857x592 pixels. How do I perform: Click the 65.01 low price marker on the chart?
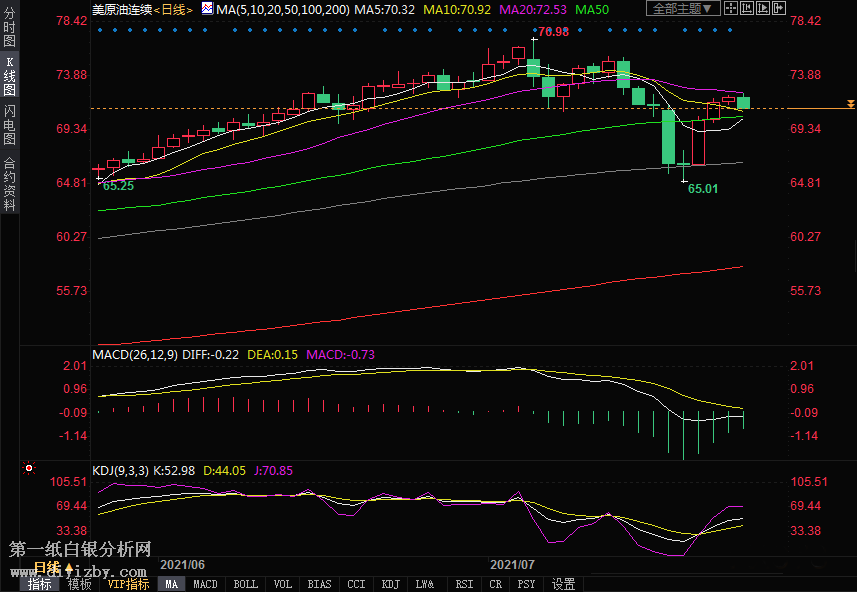pyautogui.click(x=703, y=188)
